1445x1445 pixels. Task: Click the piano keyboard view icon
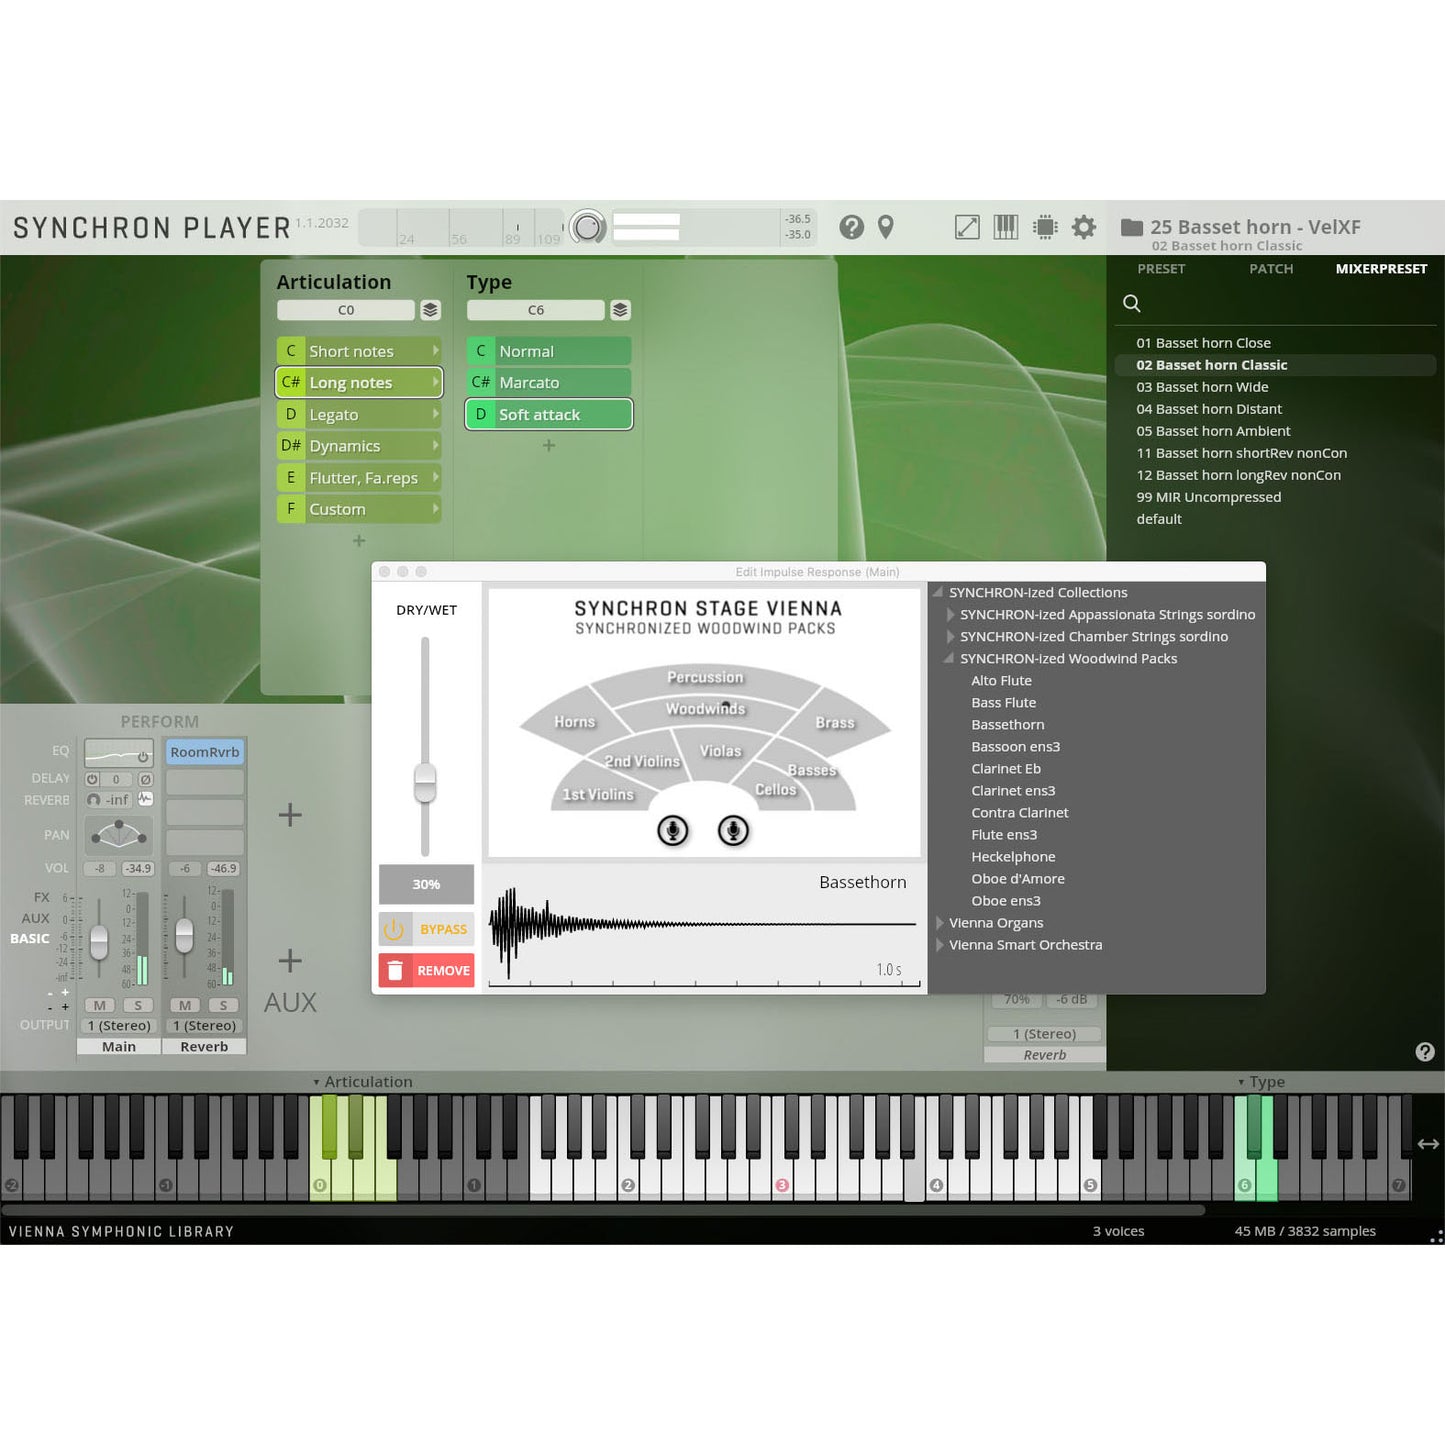(1005, 227)
